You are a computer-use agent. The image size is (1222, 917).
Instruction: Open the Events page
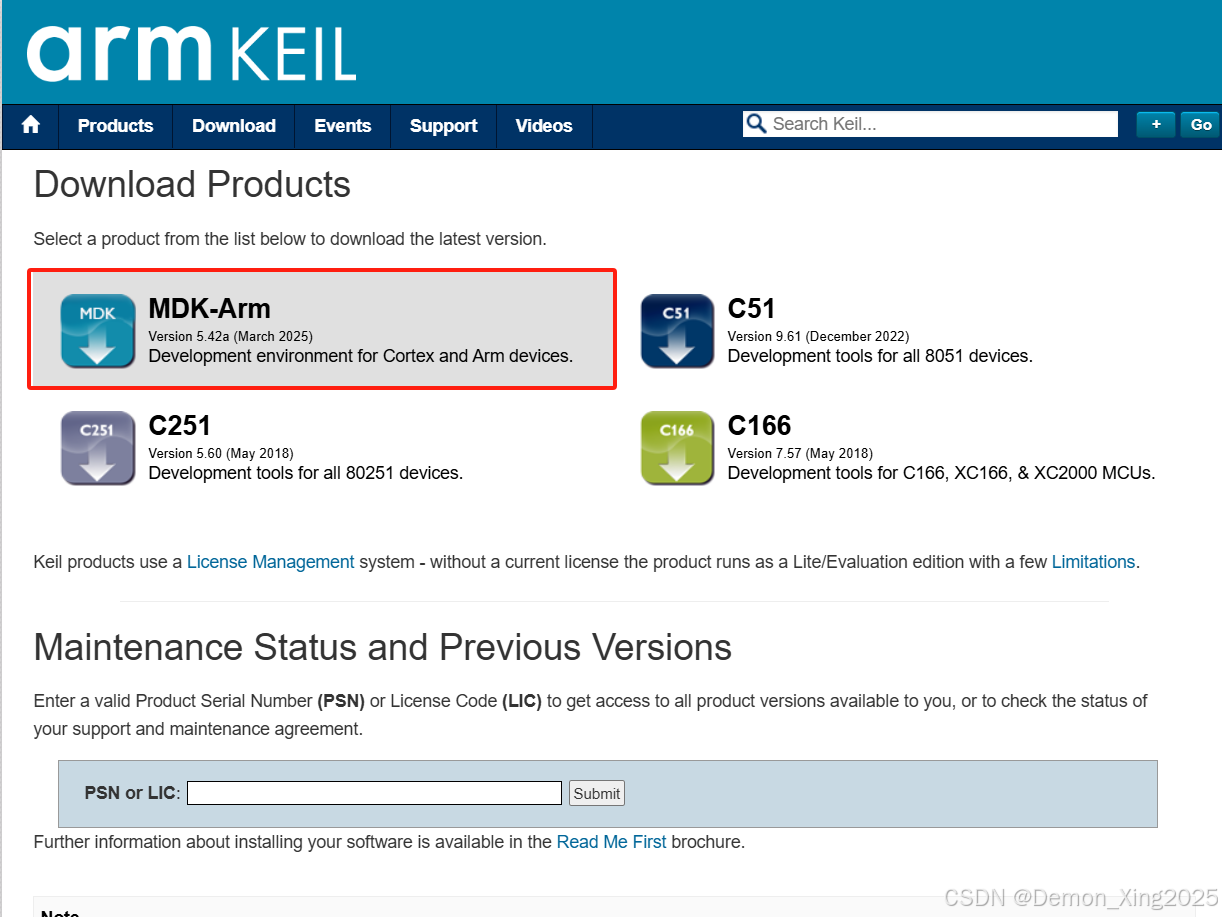click(342, 126)
